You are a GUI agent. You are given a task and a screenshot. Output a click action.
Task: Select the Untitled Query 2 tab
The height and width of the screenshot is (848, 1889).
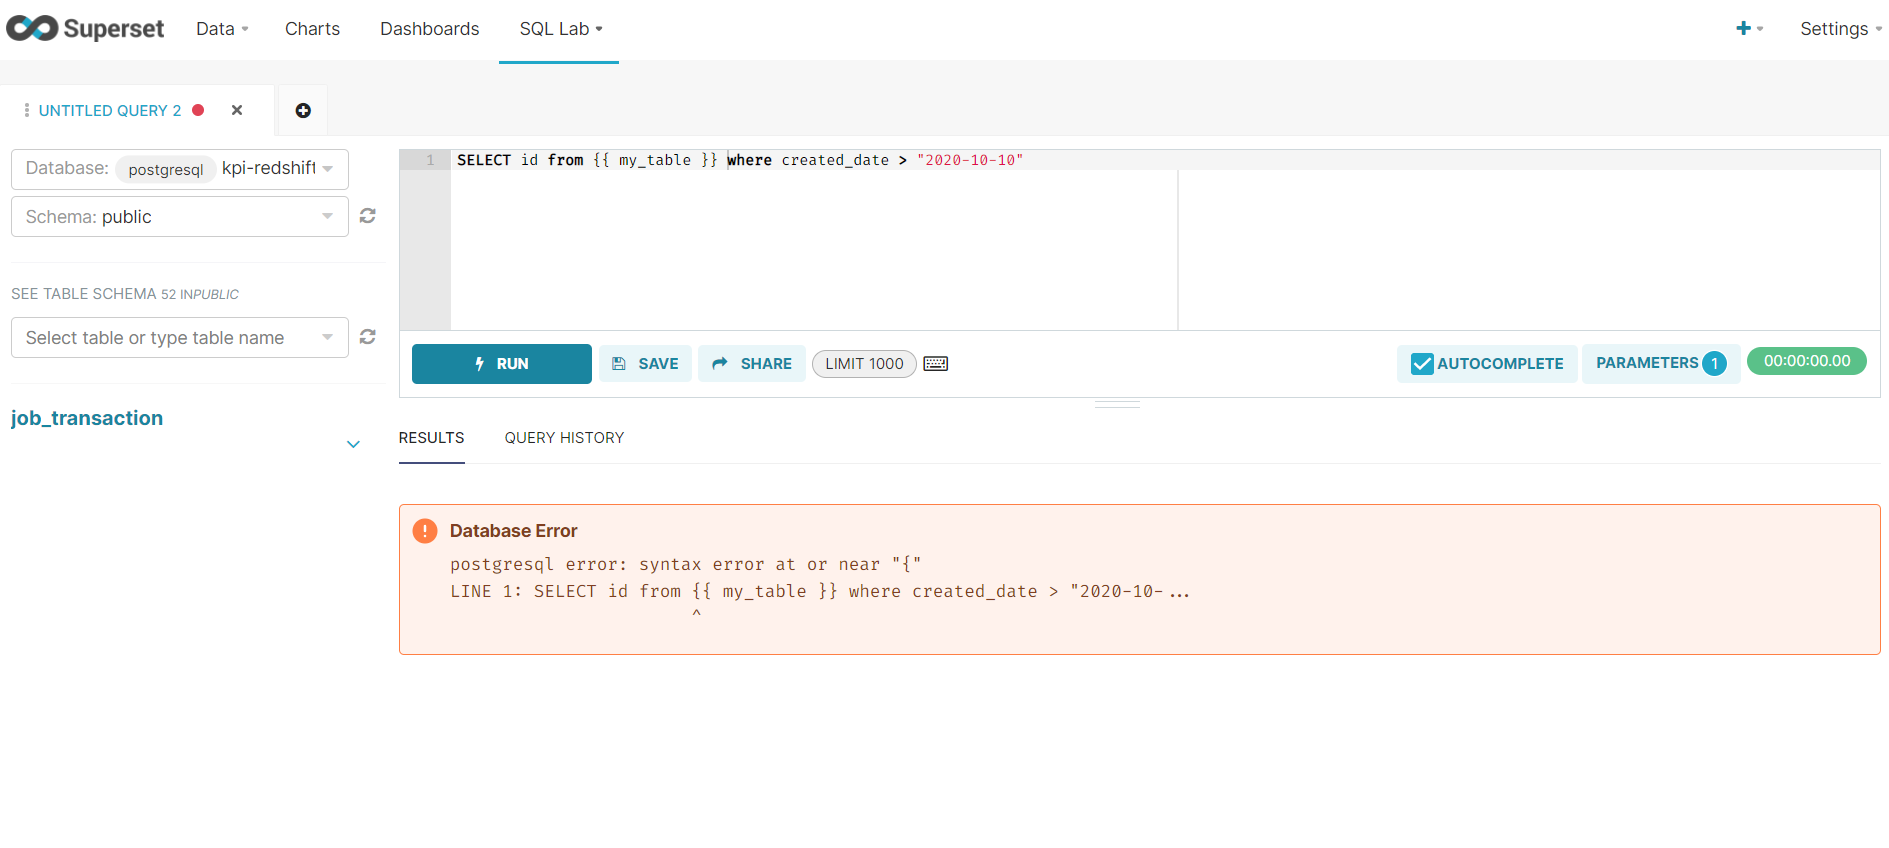point(110,110)
